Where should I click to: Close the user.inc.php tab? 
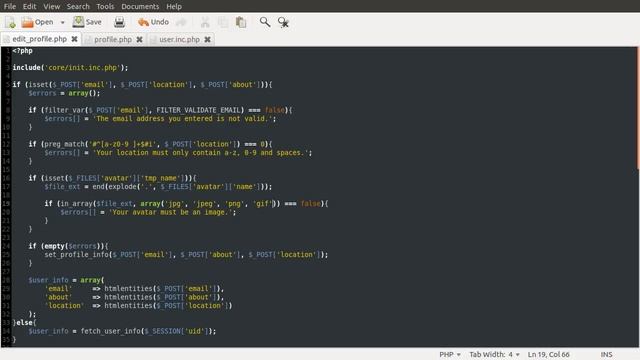207,40
